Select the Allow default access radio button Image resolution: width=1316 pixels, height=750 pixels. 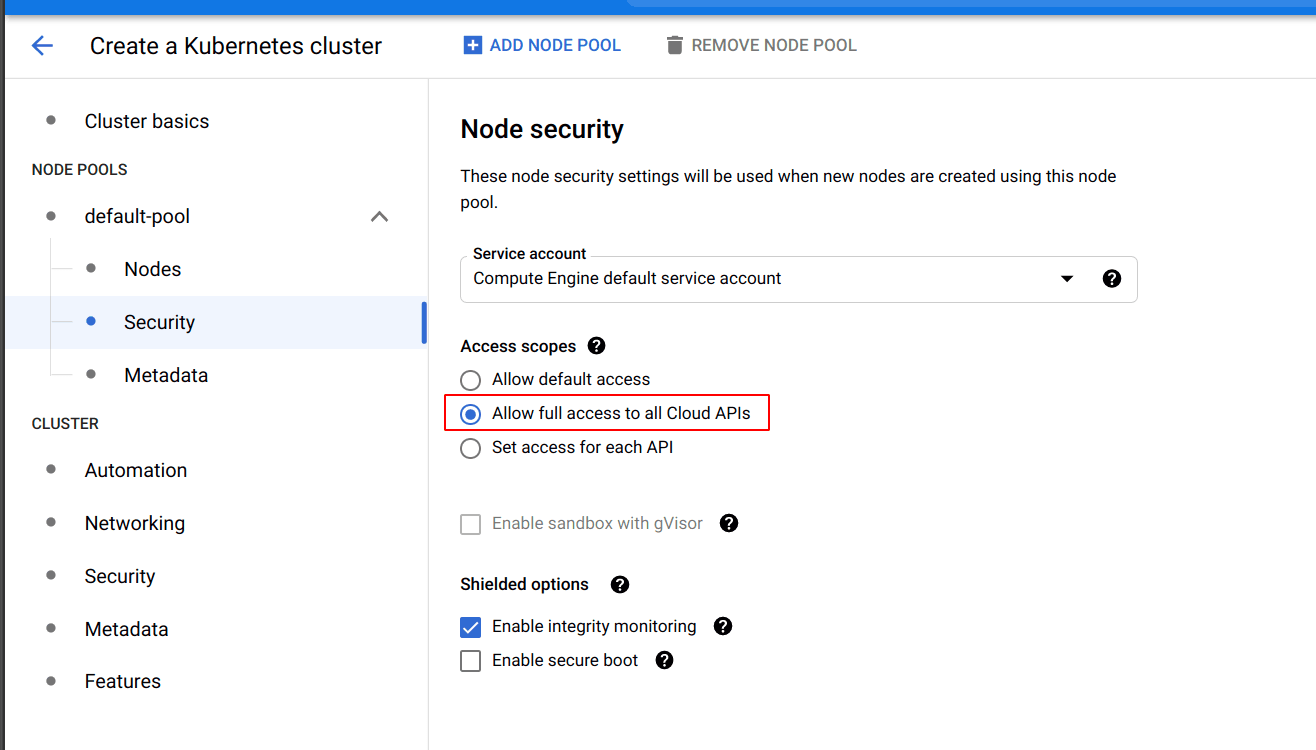pyautogui.click(x=470, y=380)
